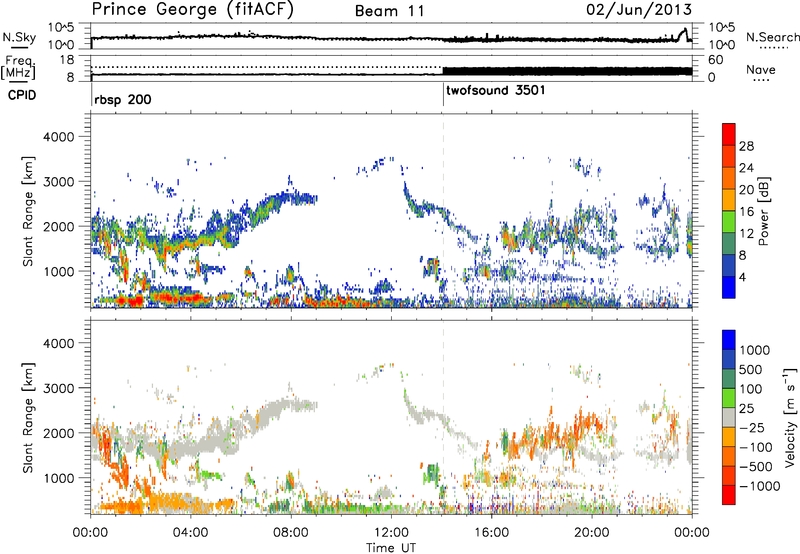Click the 'CPID' label
The height and width of the screenshot is (554, 800).
(22, 95)
